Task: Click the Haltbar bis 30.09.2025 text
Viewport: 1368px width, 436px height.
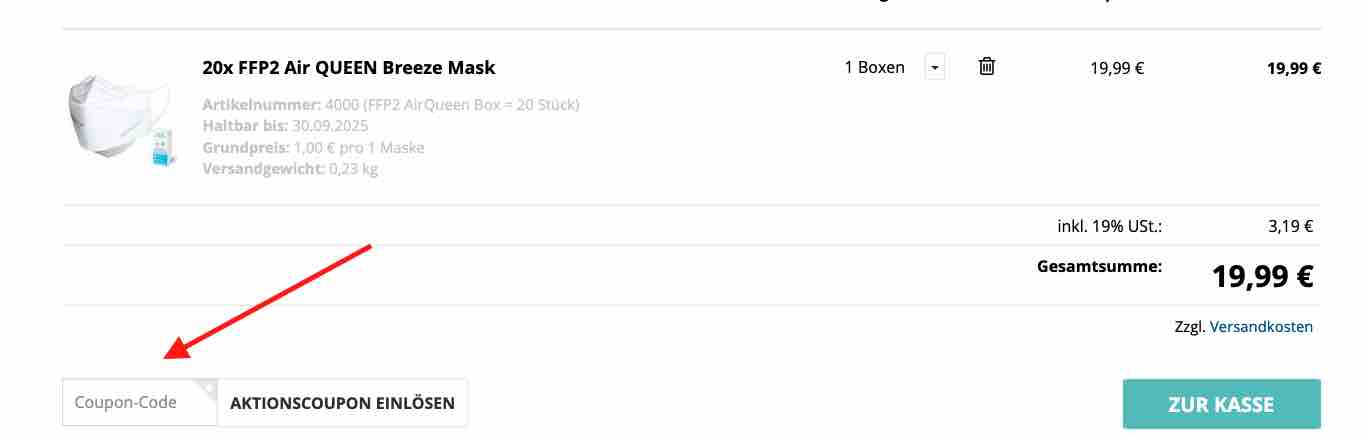Action: click(x=285, y=125)
